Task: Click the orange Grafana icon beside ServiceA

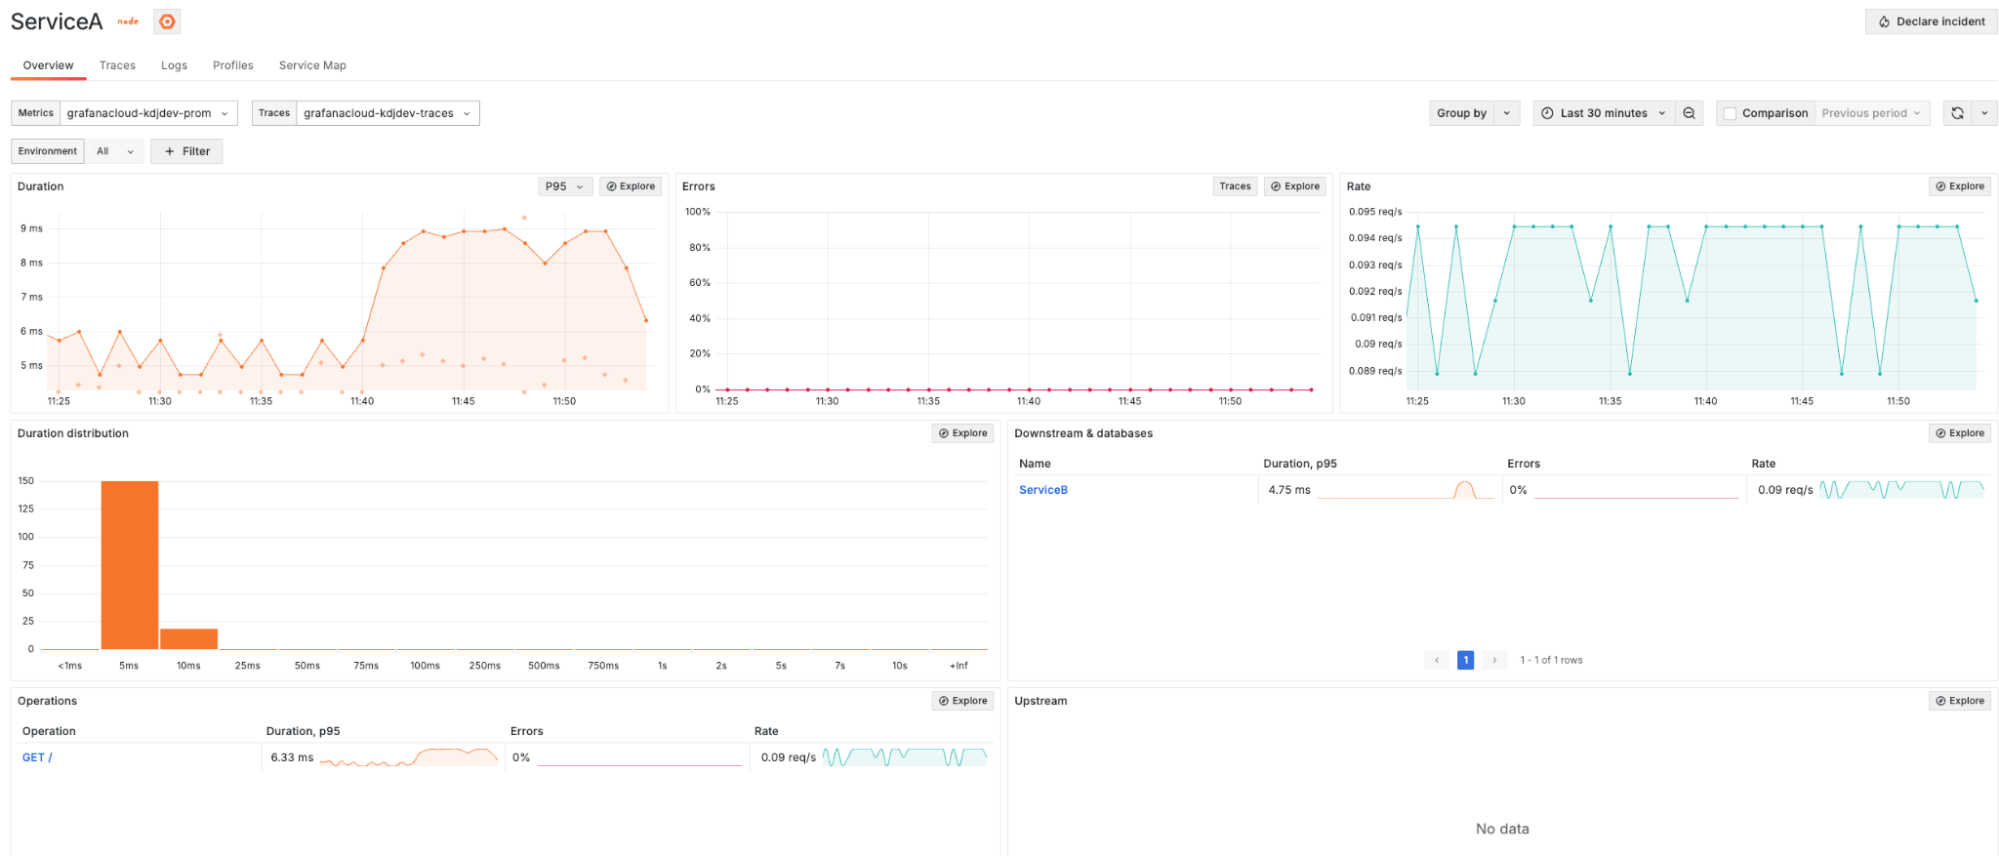Action: click(x=167, y=21)
